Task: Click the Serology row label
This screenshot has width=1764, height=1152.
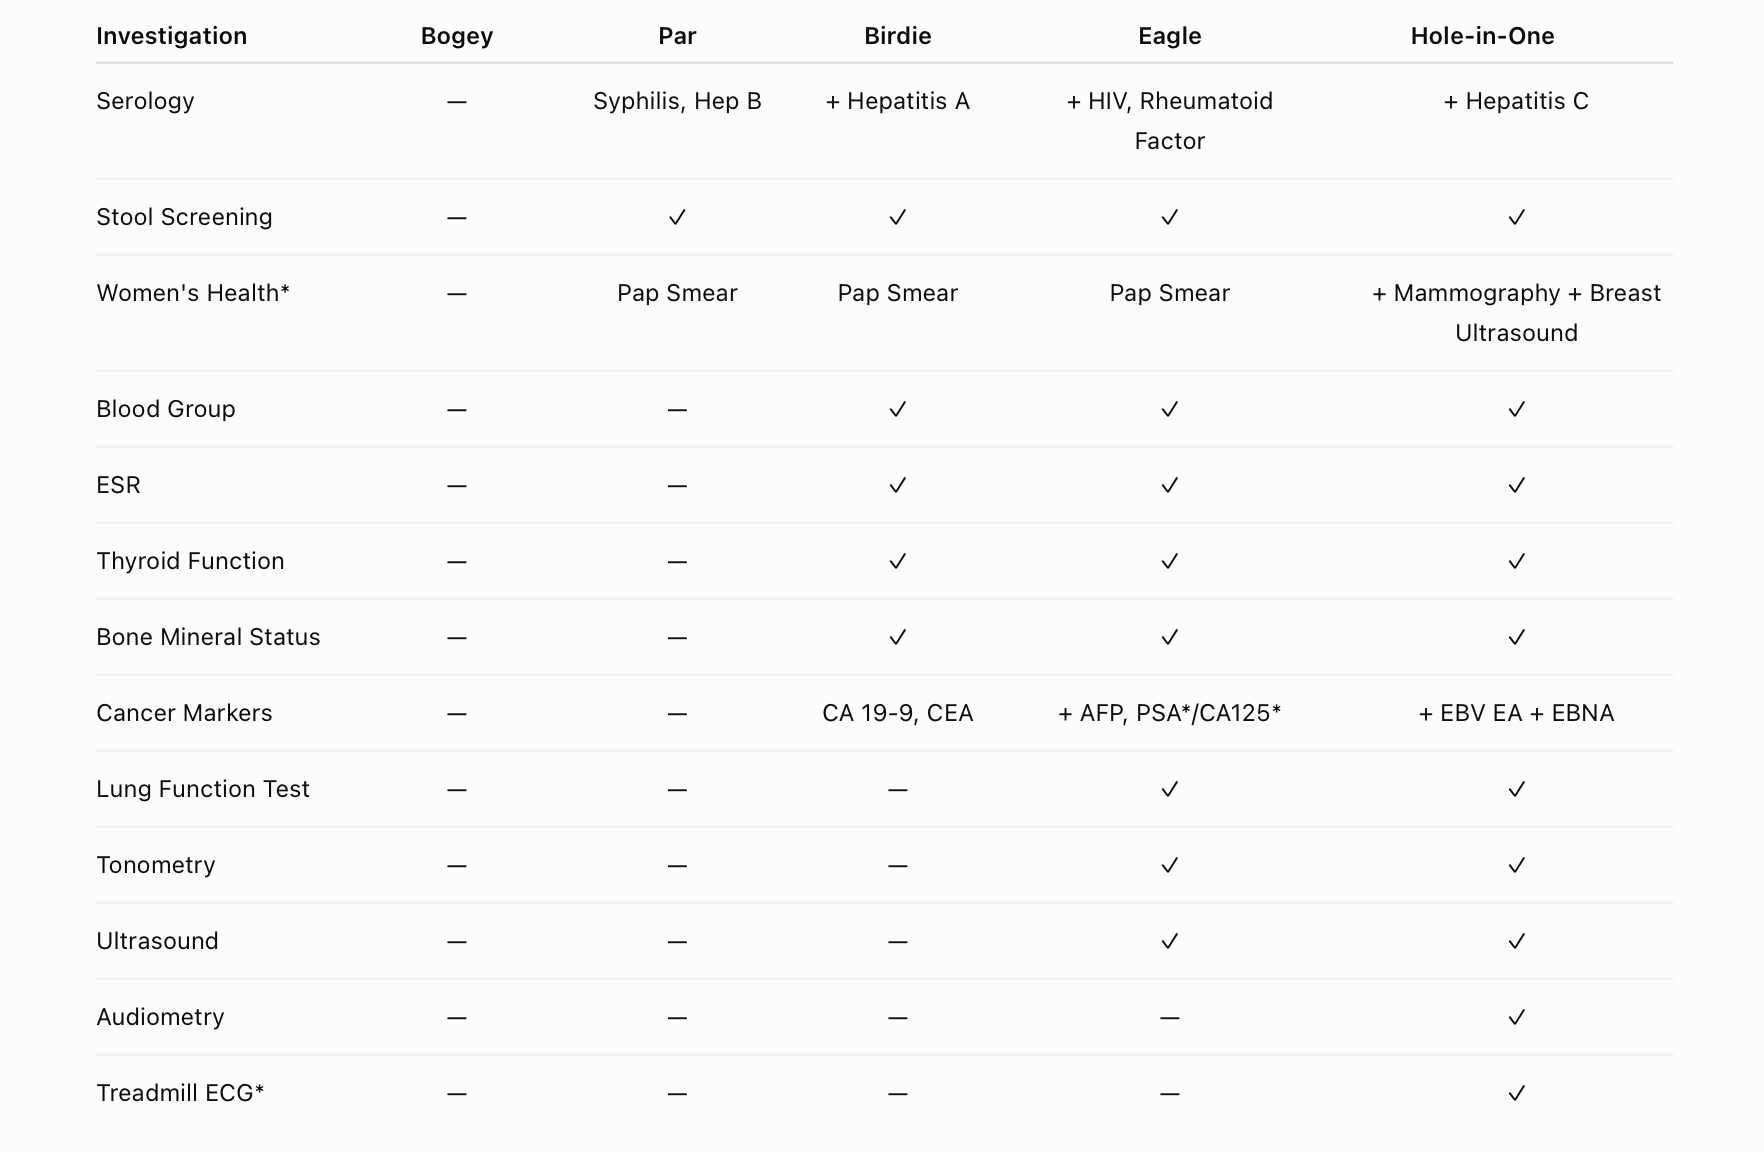Action: tap(145, 101)
